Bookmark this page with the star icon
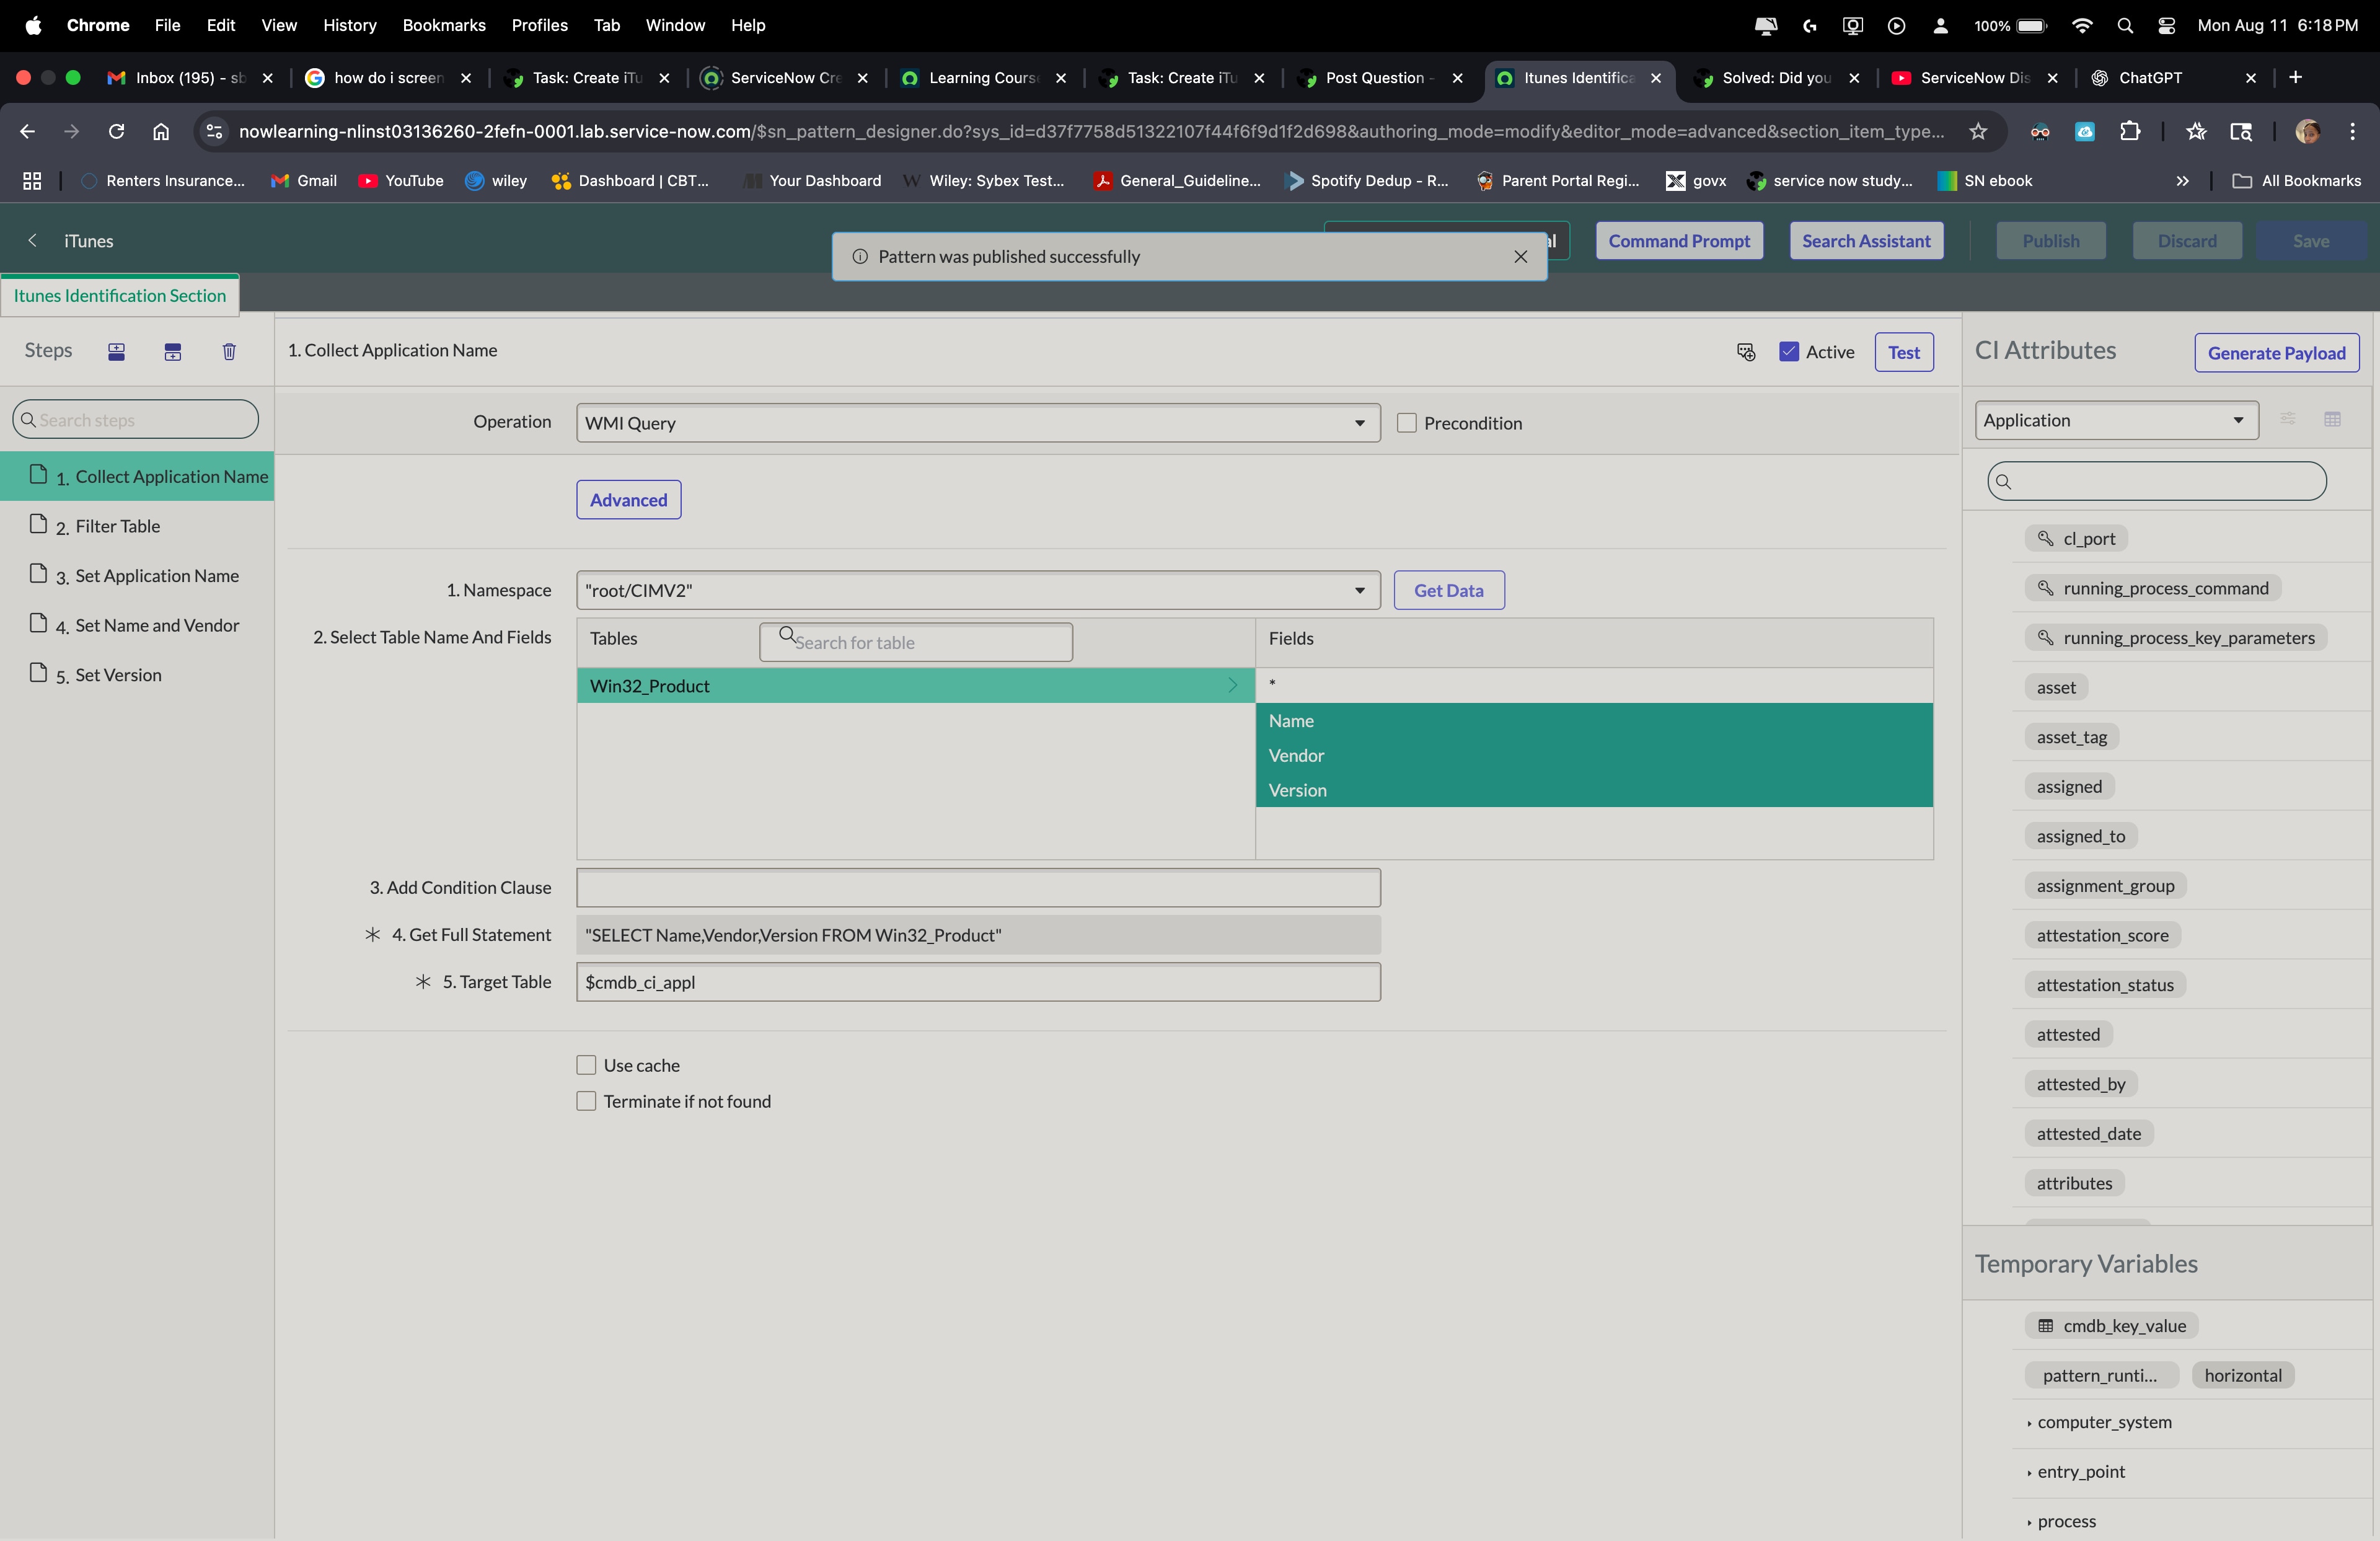2380x1541 pixels. coord(1977,132)
